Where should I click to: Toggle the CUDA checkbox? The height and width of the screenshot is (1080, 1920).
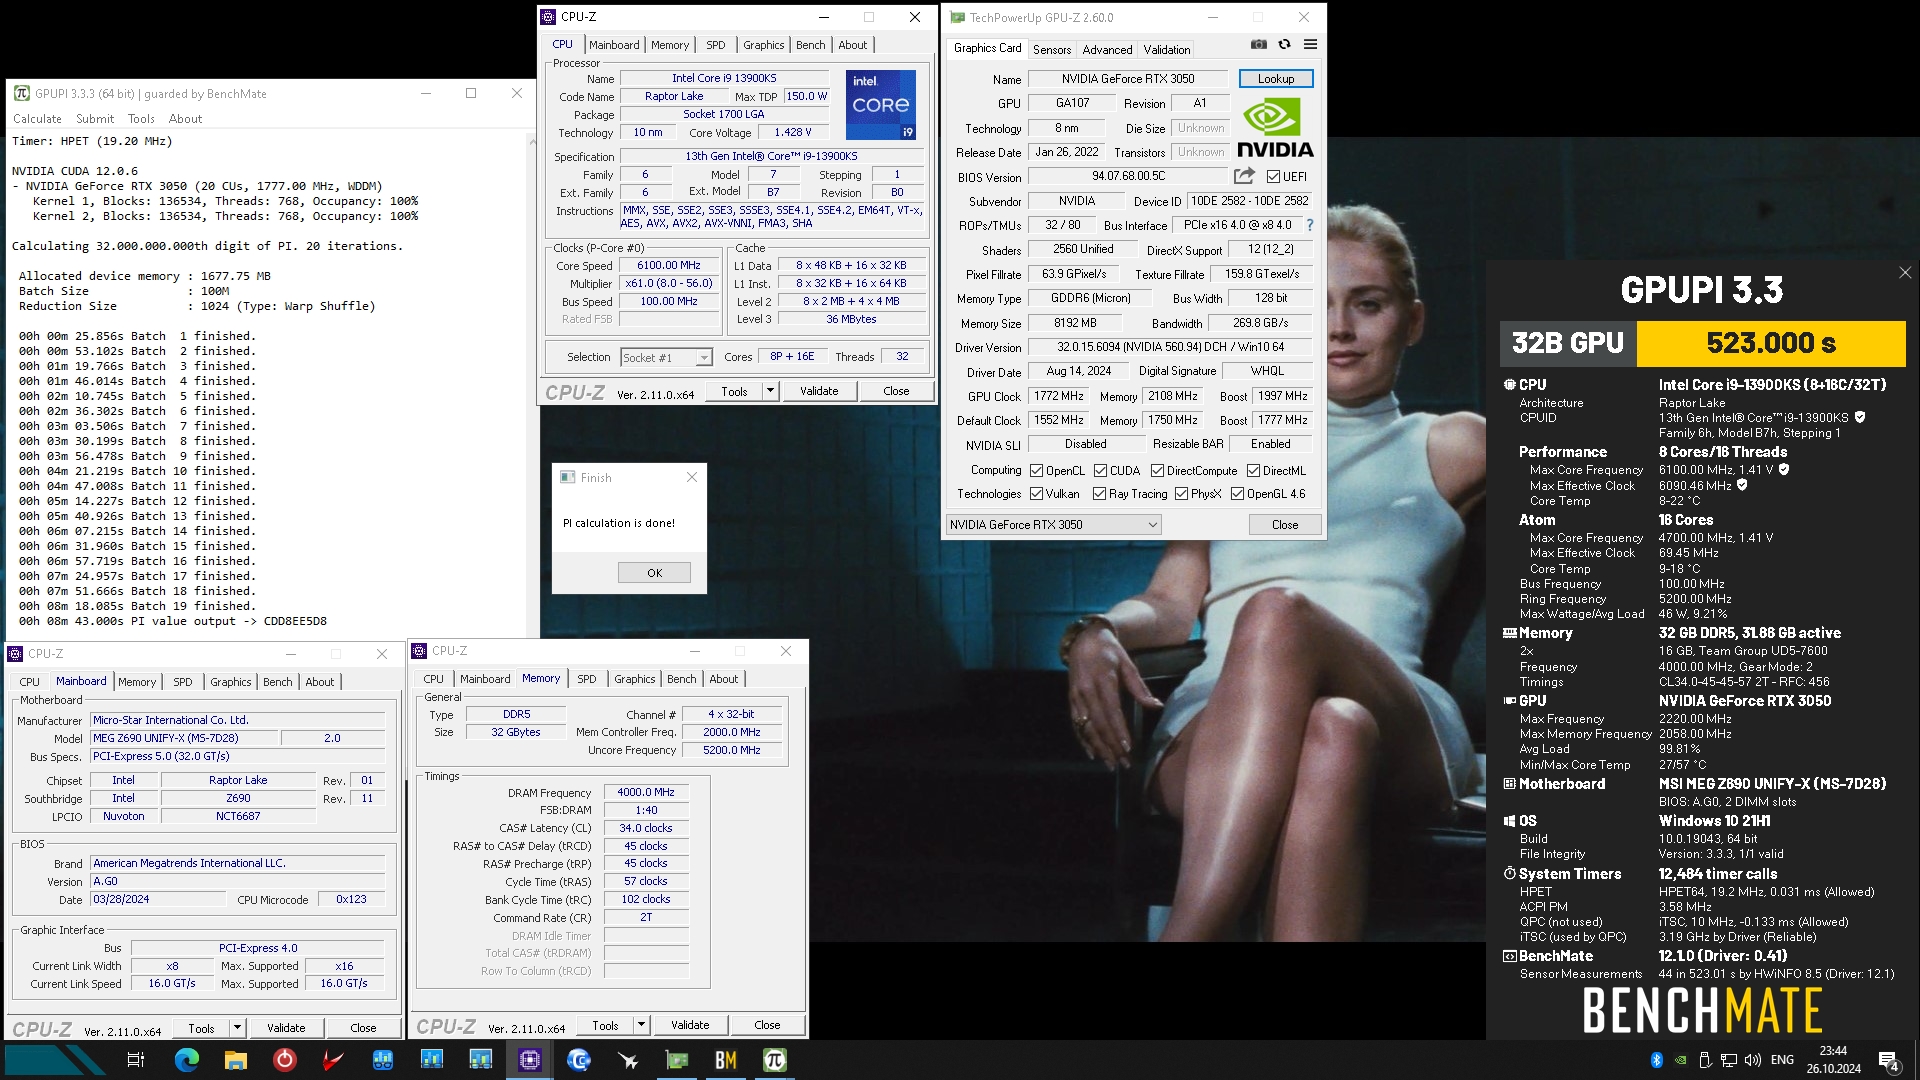[1100, 471]
